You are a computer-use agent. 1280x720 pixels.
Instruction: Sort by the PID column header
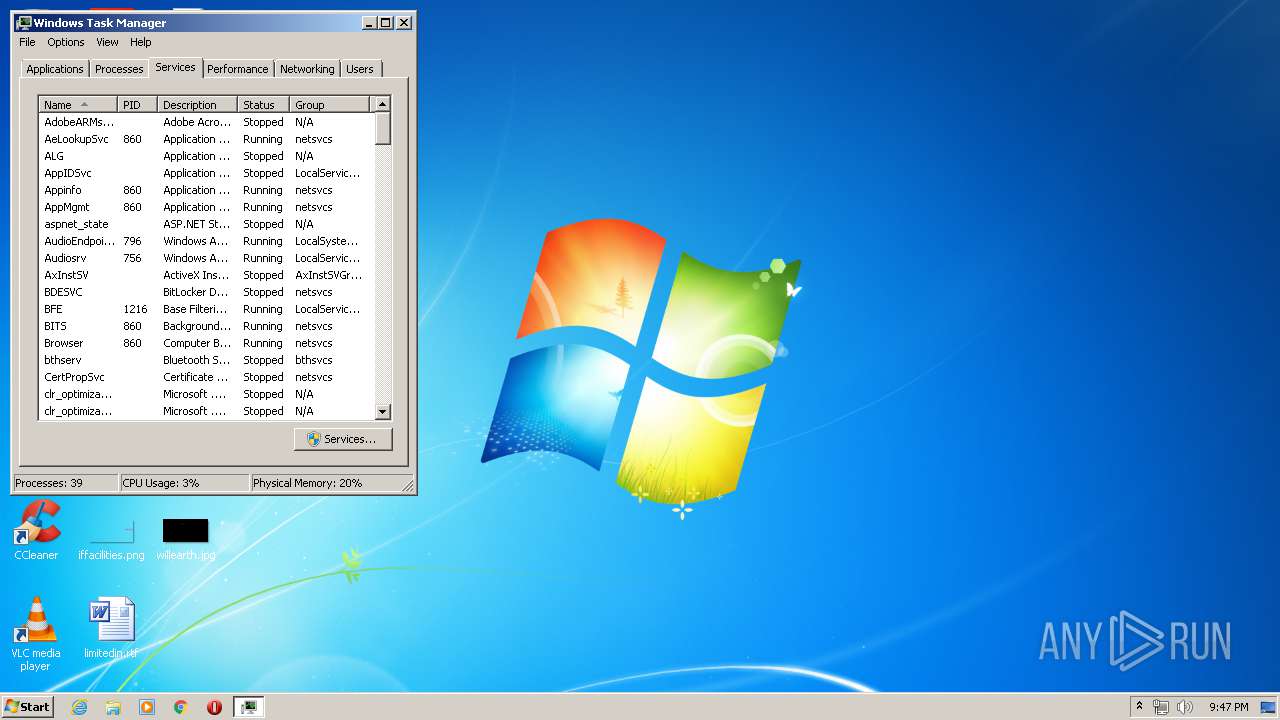138,105
